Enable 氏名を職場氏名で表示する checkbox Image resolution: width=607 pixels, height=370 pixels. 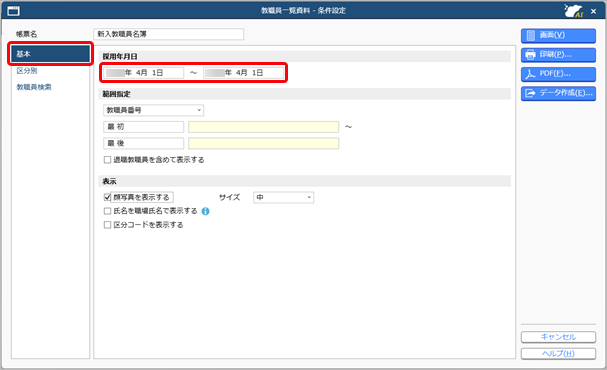[107, 211]
